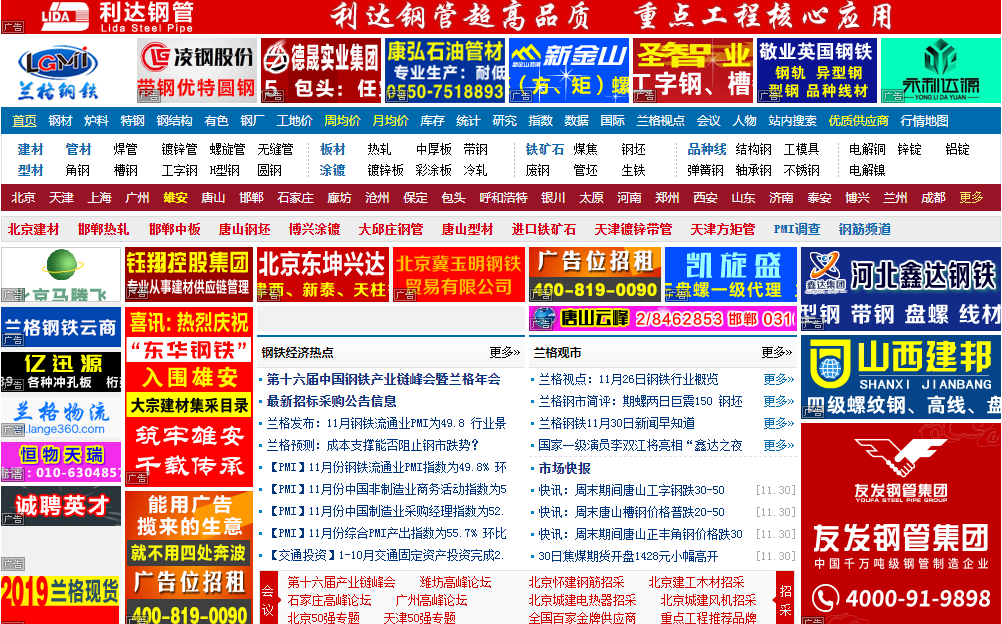Click 更多» next to 11月26日钢铁行业概览
This screenshot has width=1002, height=624.
pos(778,380)
